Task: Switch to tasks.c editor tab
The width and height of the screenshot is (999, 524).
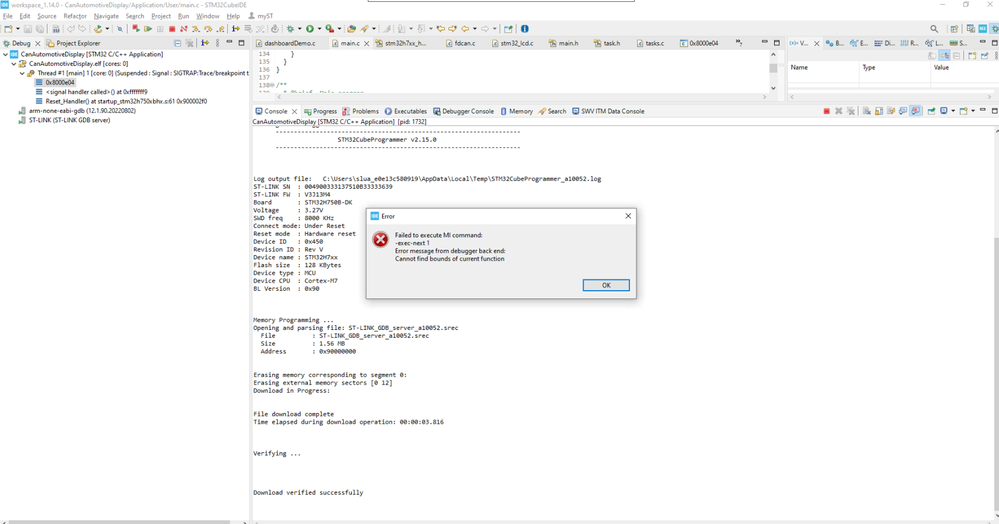Action: 649,43
